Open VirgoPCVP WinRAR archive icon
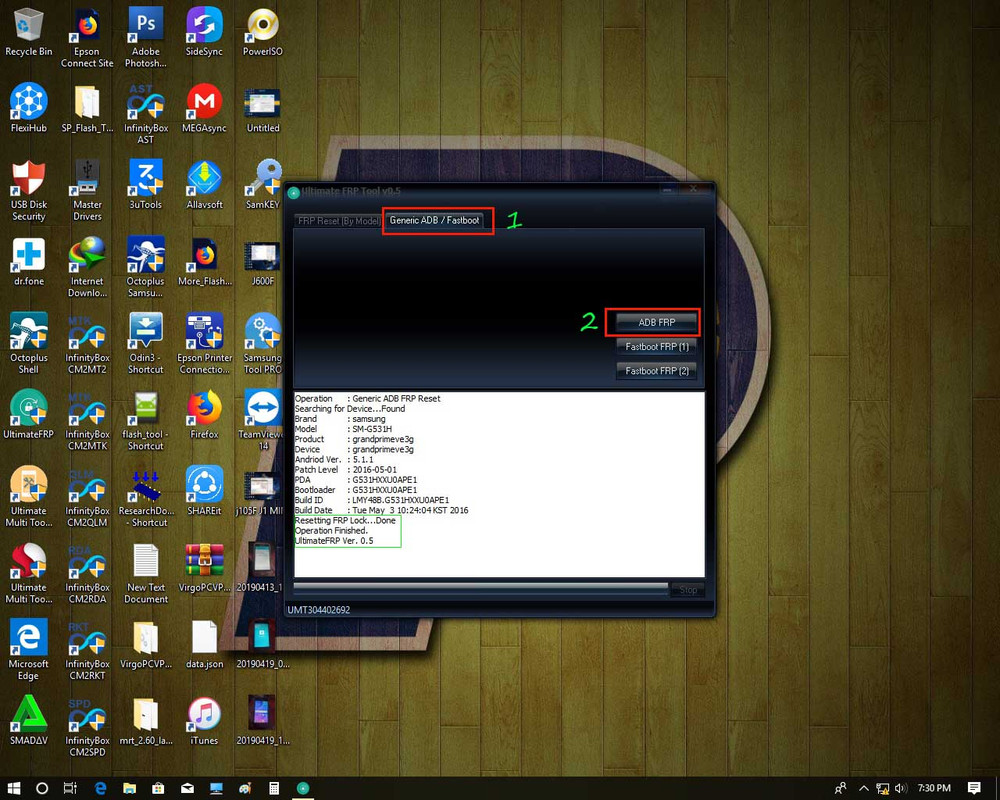1000x800 pixels. pos(204,567)
